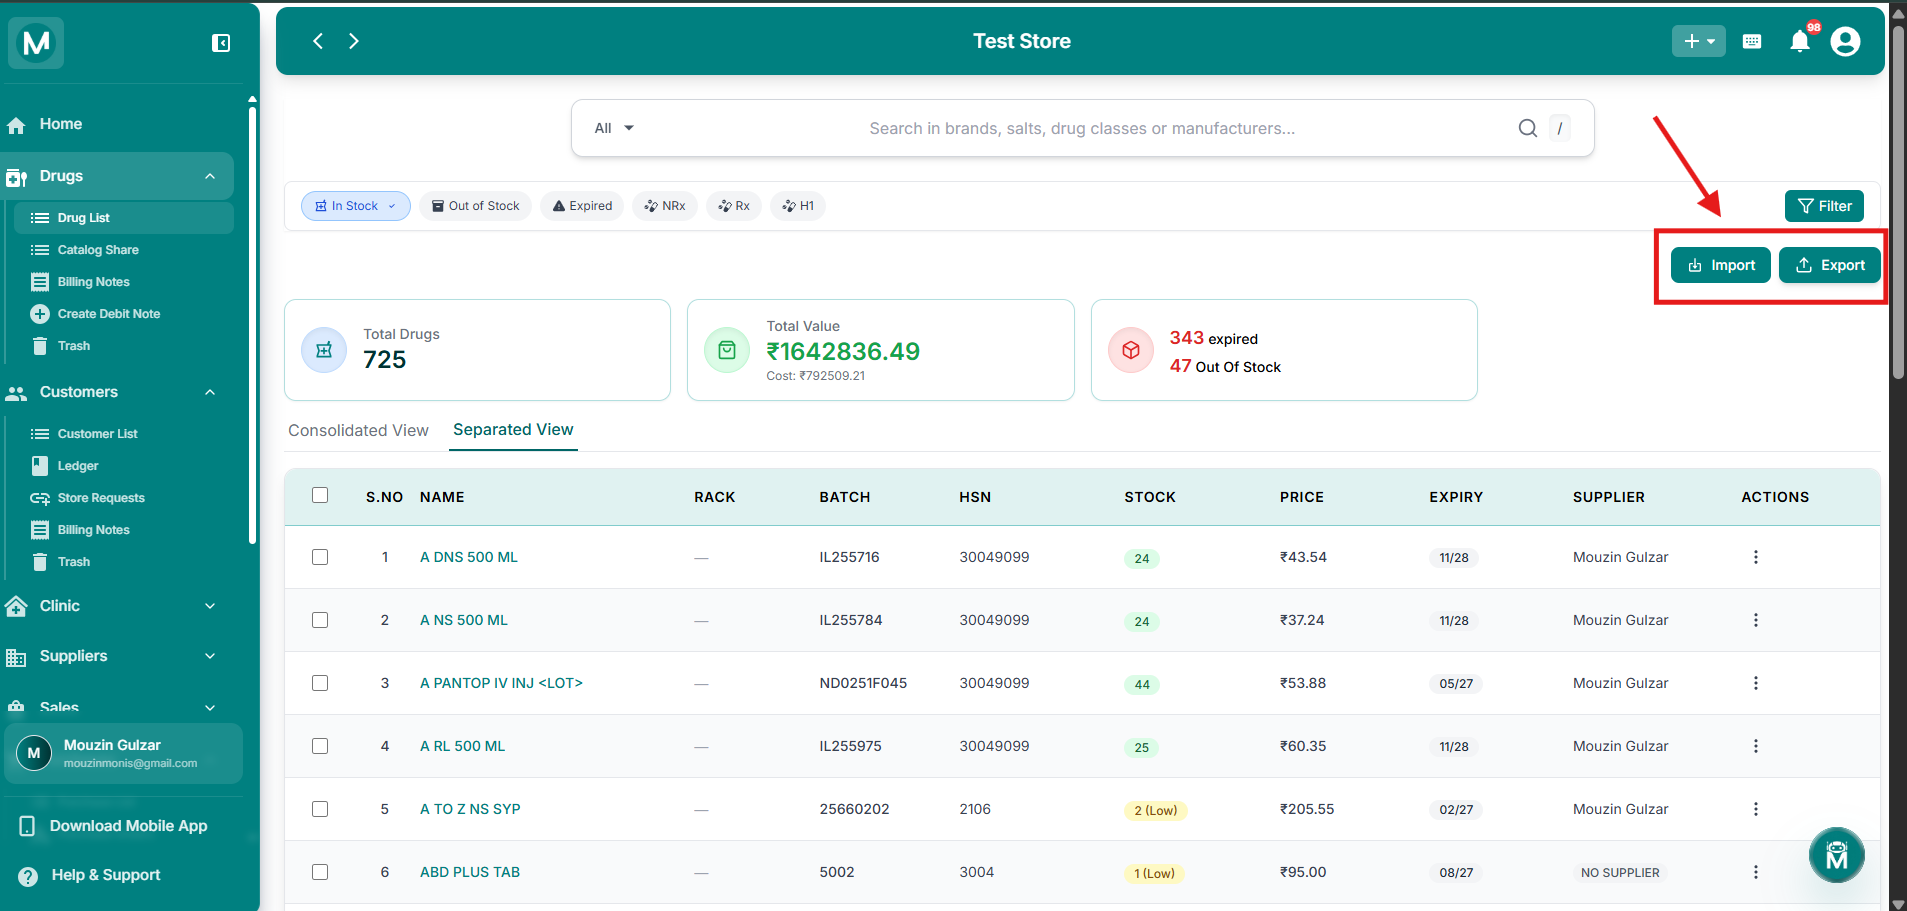Image resolution: width=1907 pixels, height=911 pixels.
Task: Open Mouzin Gulzar profile card in sidebar
Action: pos(123,753)
